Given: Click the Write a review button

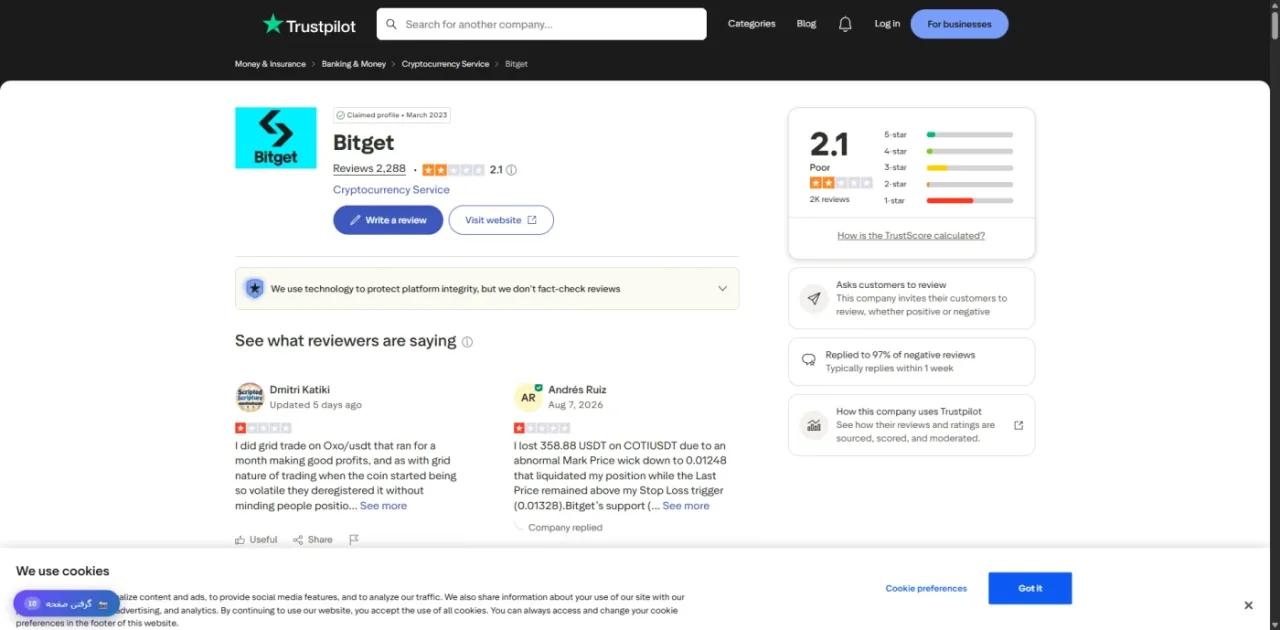Looking at the screenshot, I should coord(388,220).
